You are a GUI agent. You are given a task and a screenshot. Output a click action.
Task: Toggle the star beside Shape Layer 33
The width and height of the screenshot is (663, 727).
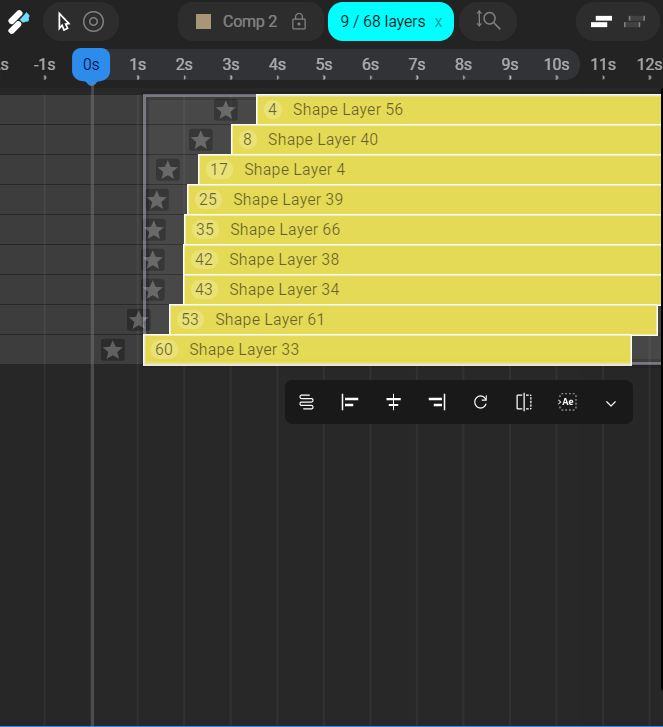coord(113,350)
